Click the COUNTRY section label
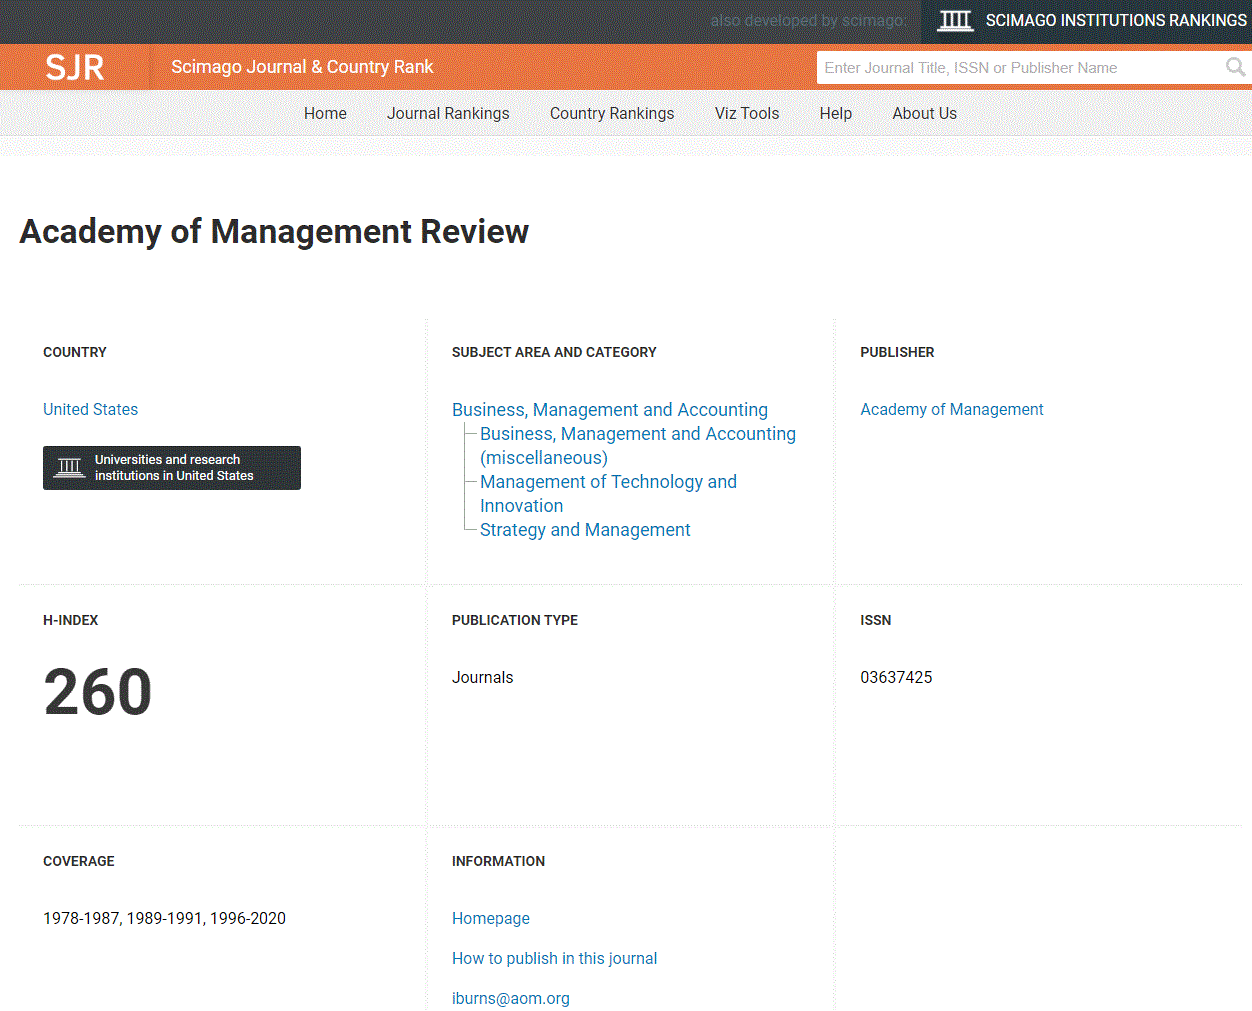1252x1011 pixels. (75, 352)
